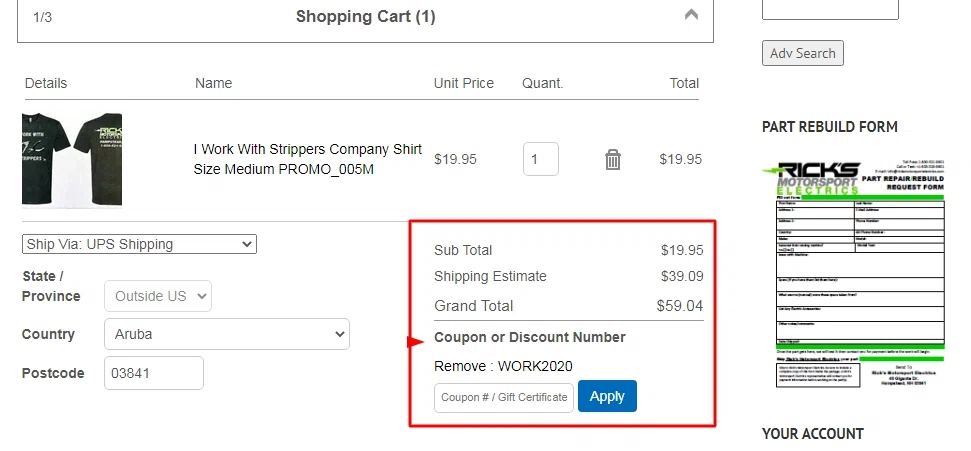Image resolution: width=971 pixels, height=451 pixels.
Task: Open the State / Province dropdown
Action: pos(158,296)
